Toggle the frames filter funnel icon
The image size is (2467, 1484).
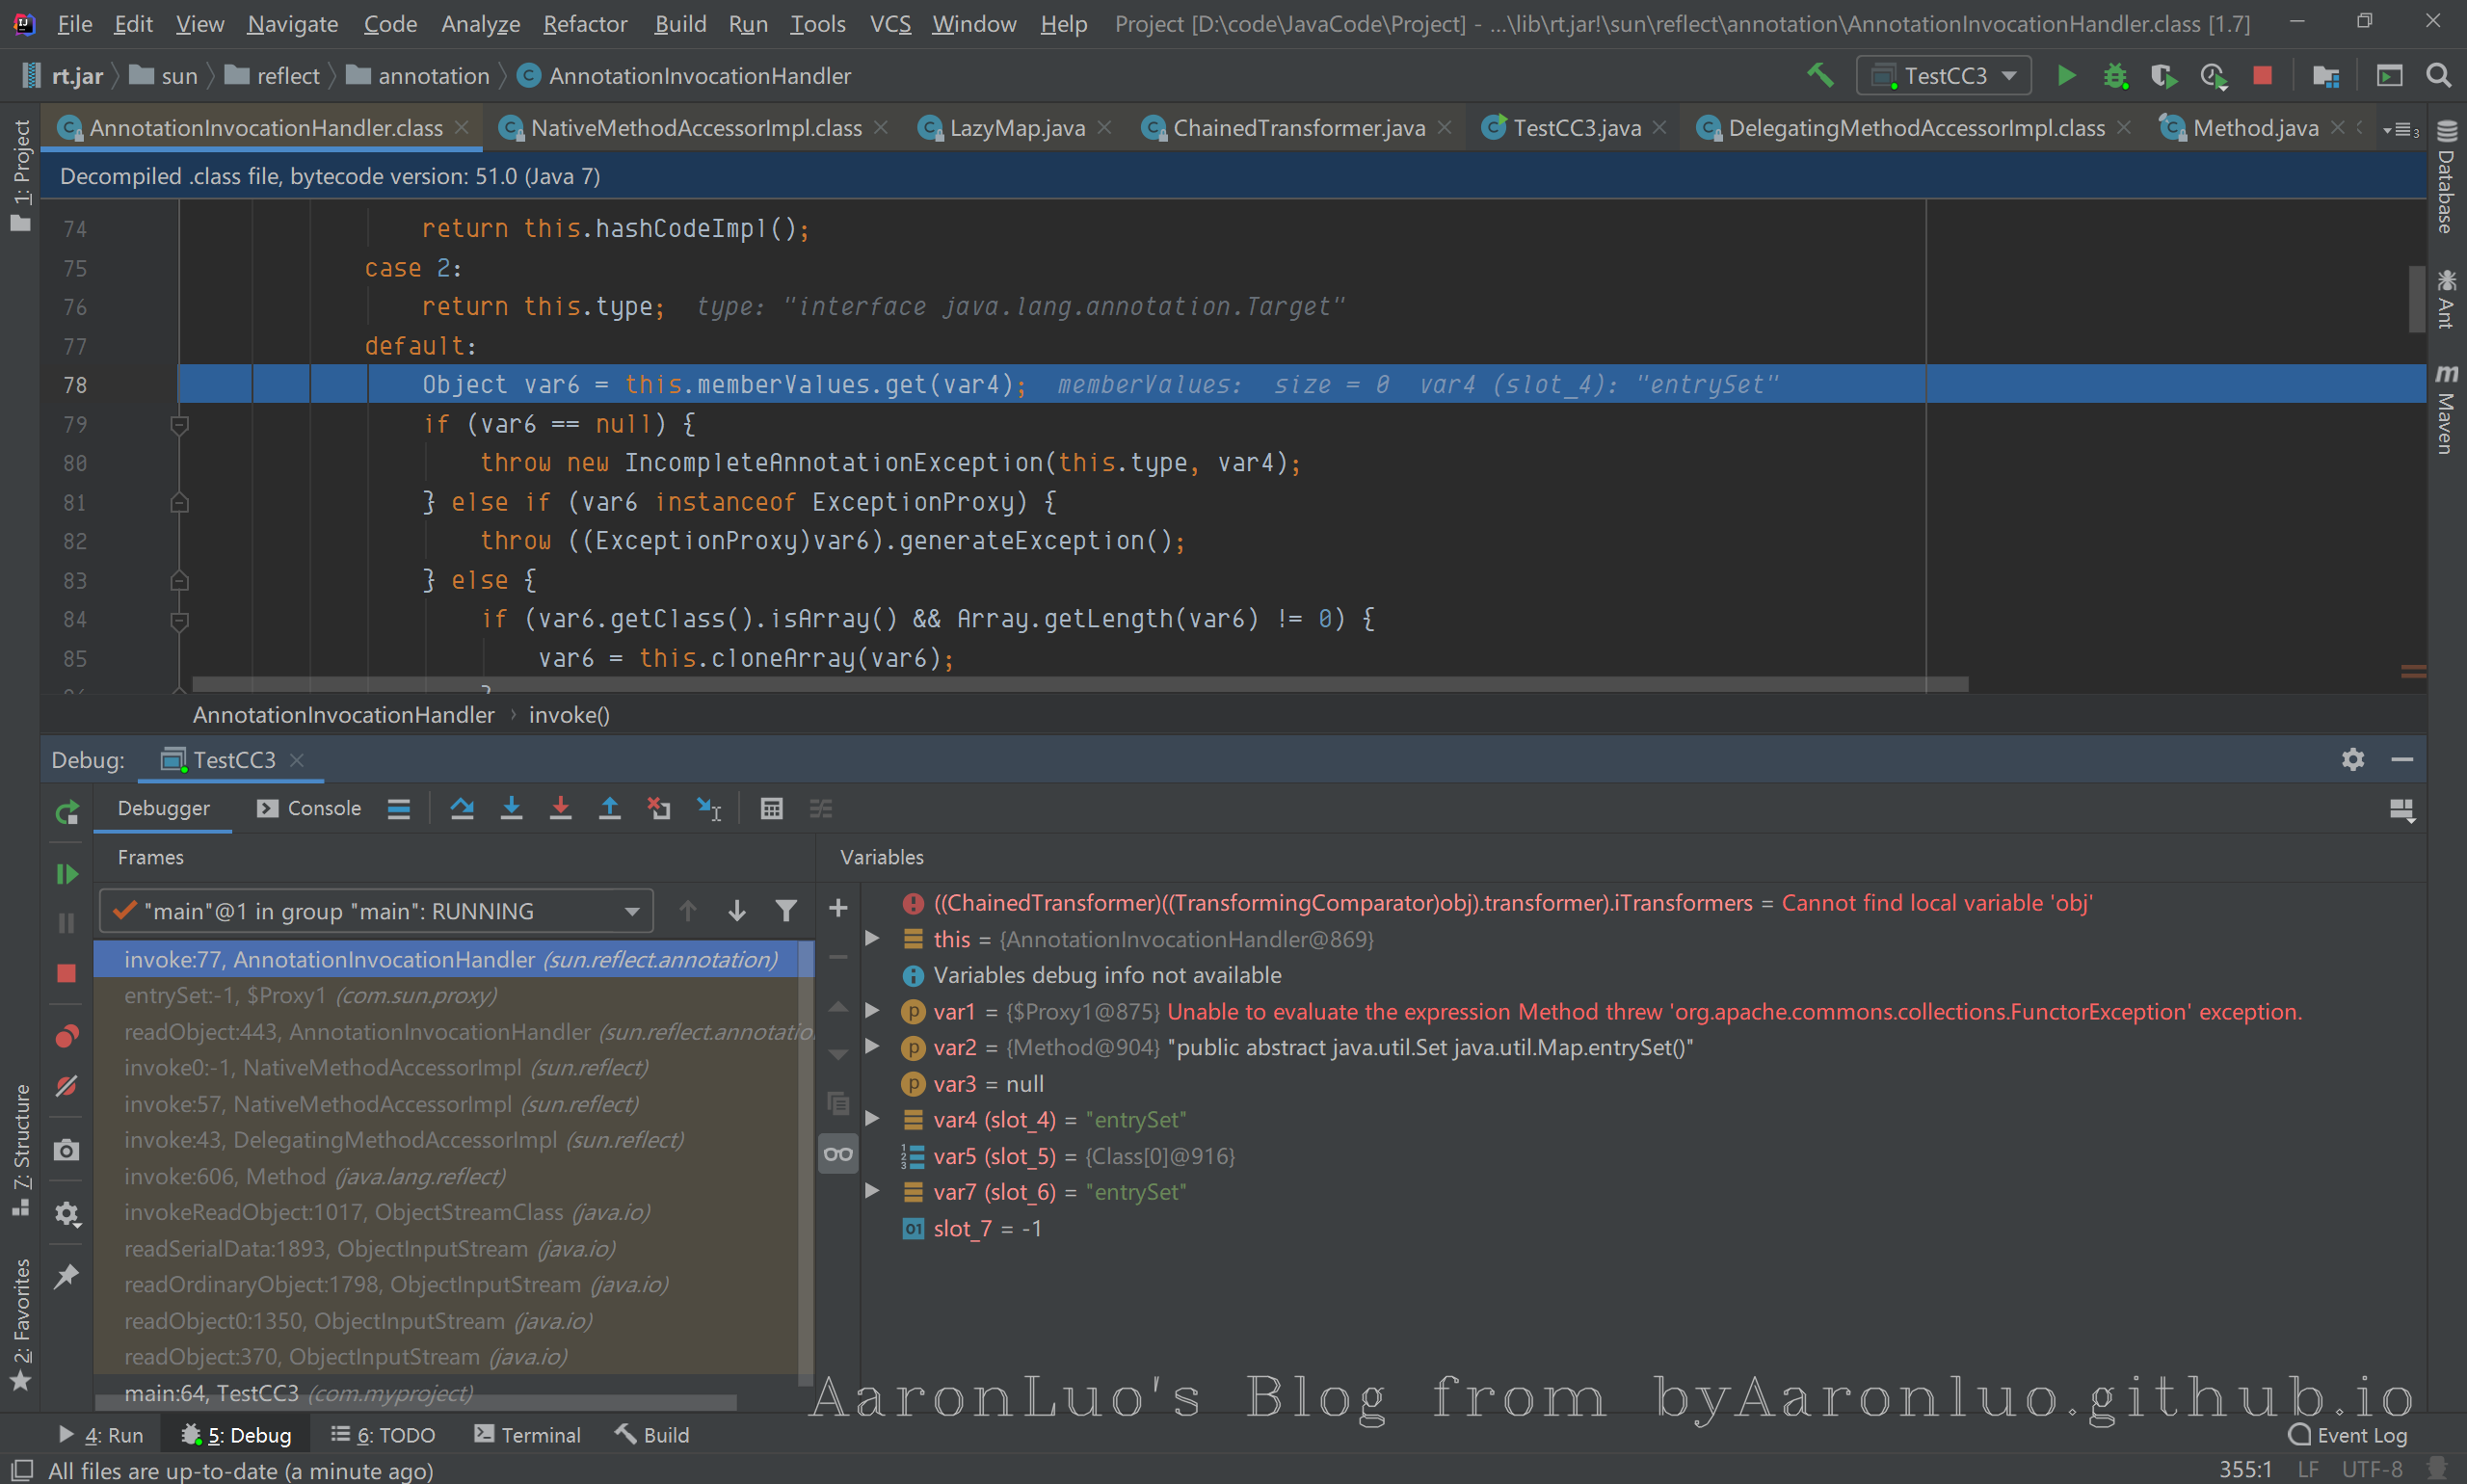[786, 911]
